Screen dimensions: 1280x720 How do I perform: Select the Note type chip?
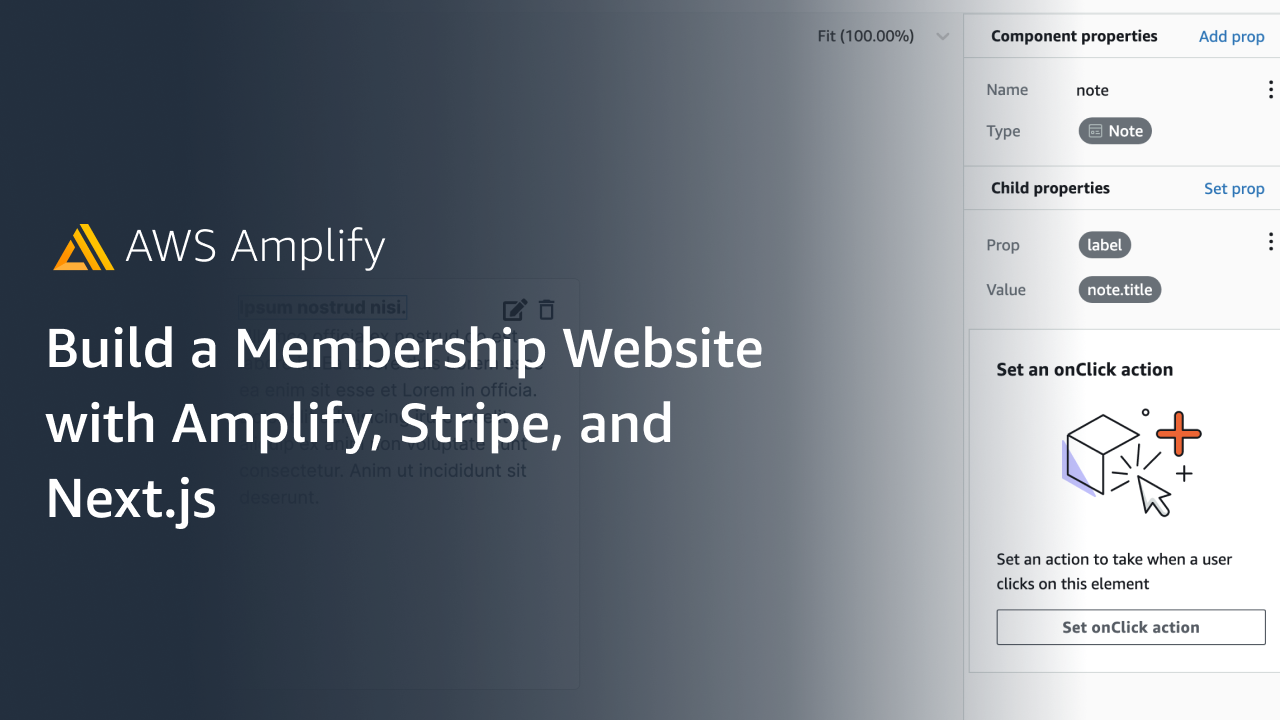[1115, 131]
